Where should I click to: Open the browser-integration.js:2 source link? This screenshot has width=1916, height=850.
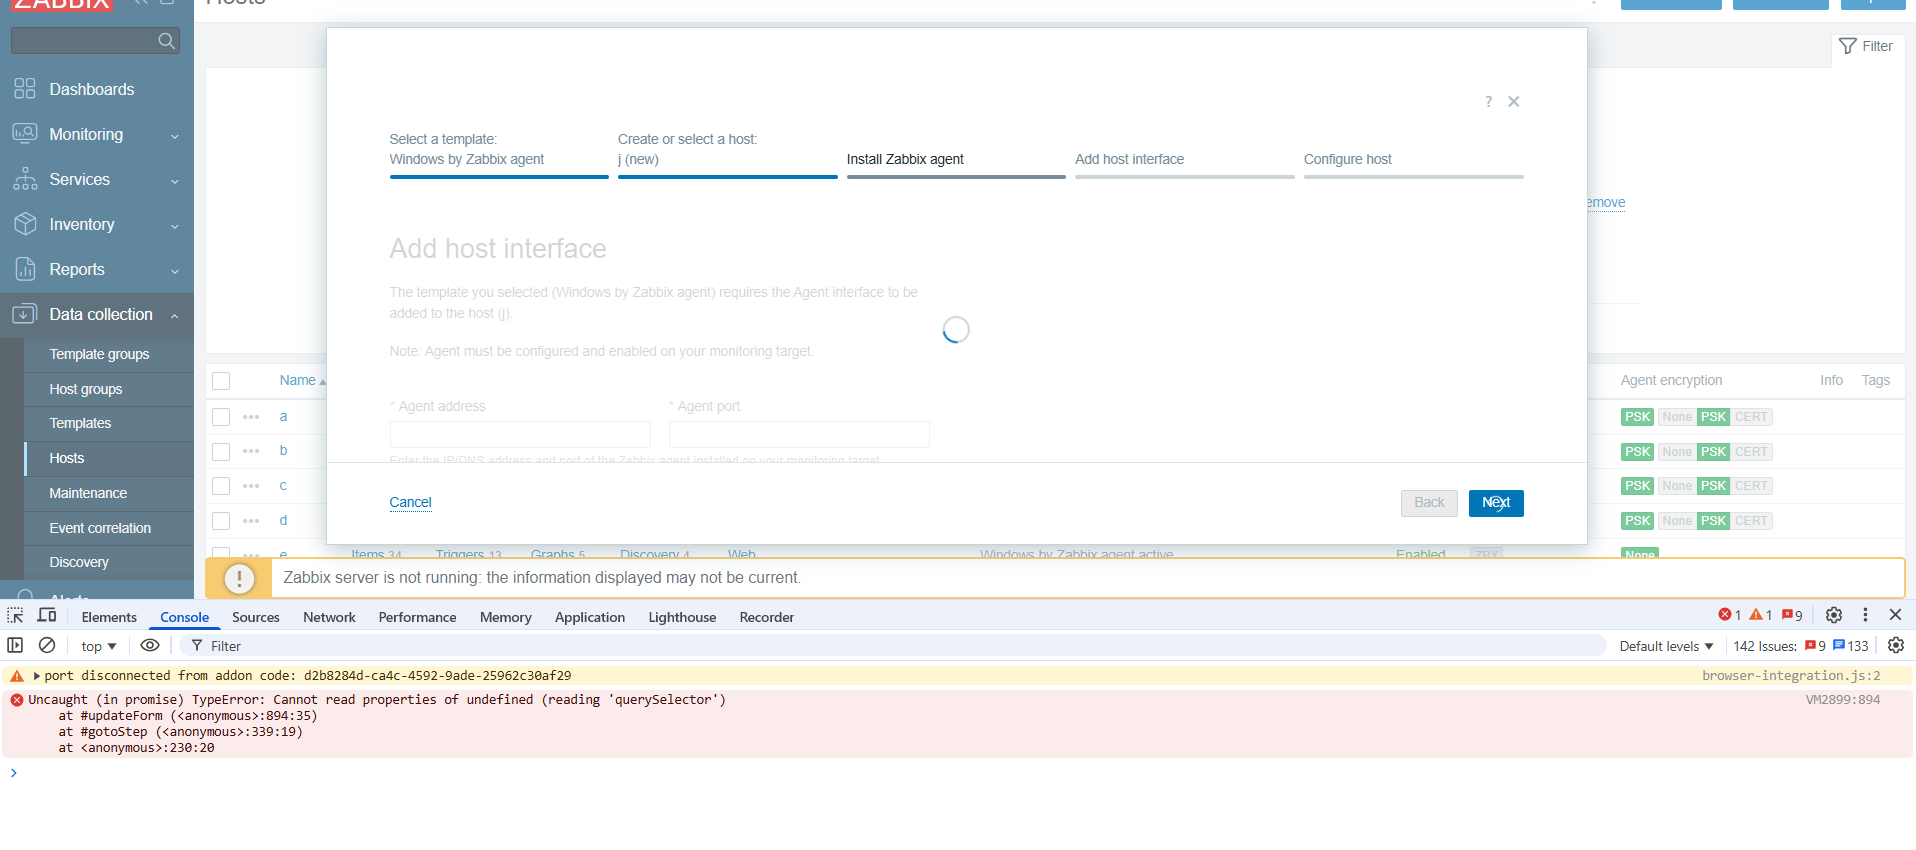coord(1791,676)
